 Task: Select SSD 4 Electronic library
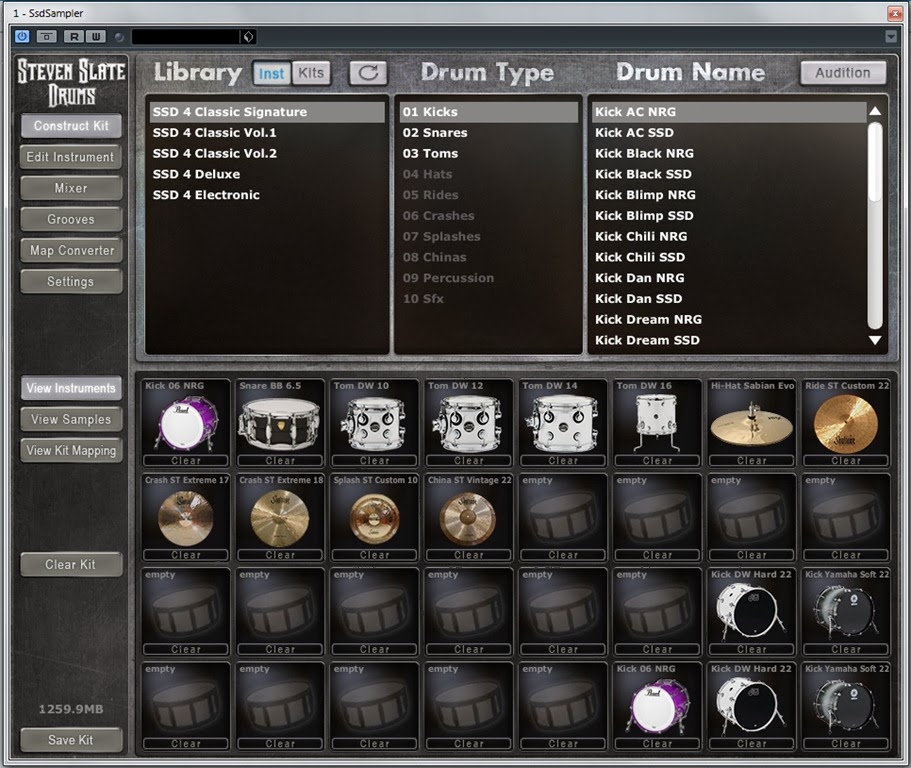coord(267,195)
